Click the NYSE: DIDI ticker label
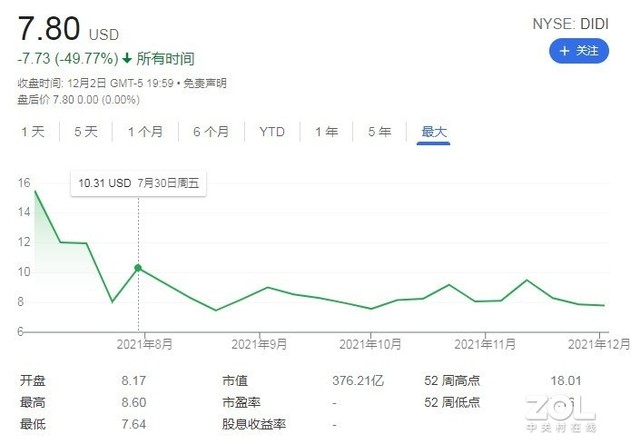 coord(571,24)
